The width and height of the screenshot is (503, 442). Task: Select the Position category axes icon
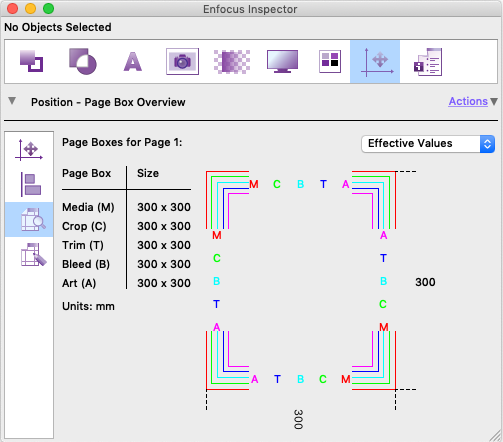point(375,62)
